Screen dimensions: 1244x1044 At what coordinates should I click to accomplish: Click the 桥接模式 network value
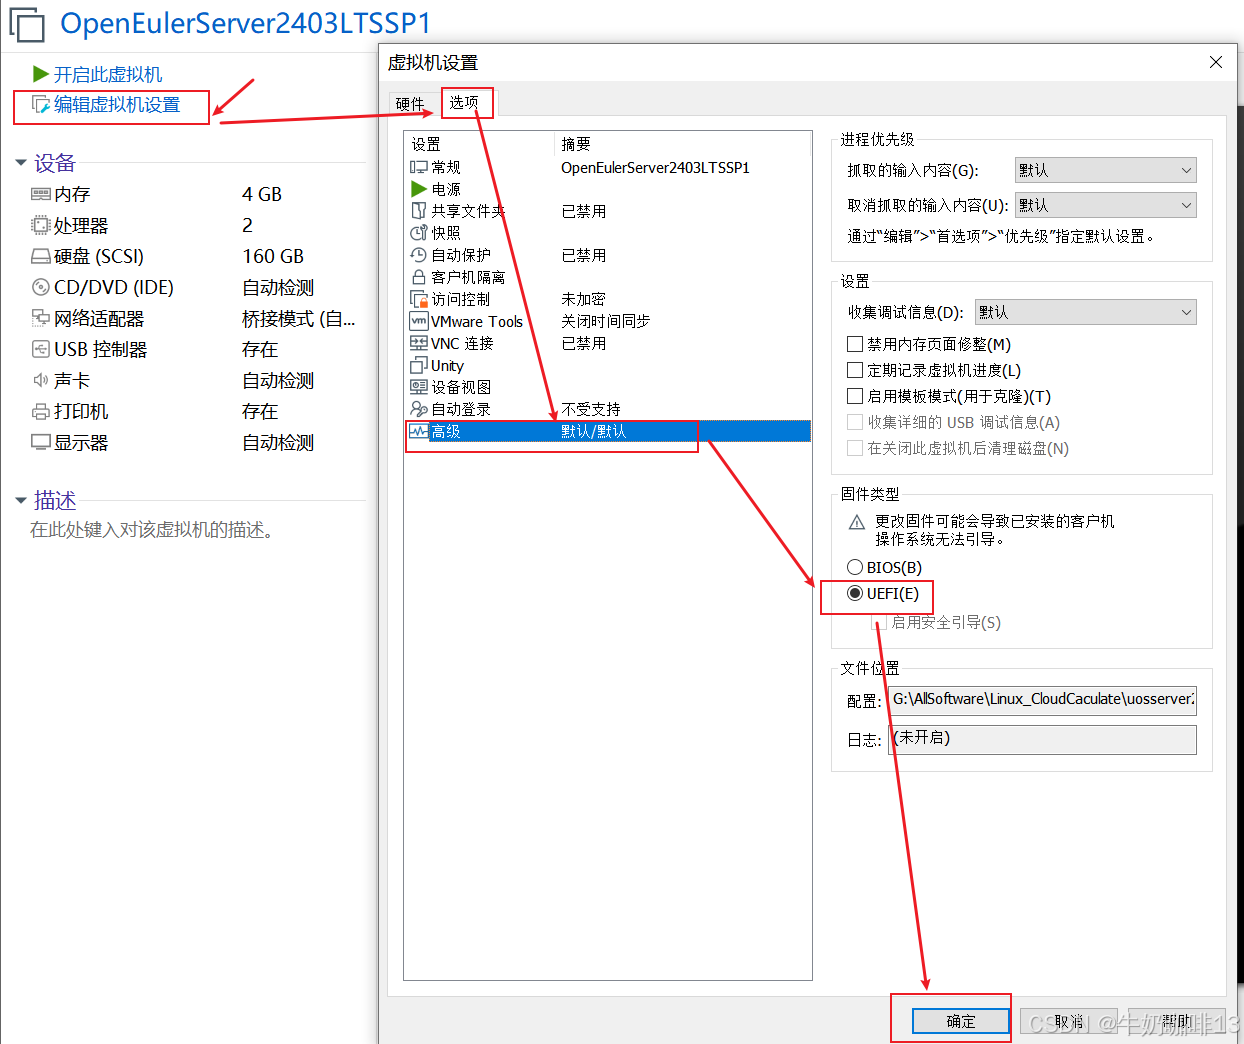click(x=298, y=318)
